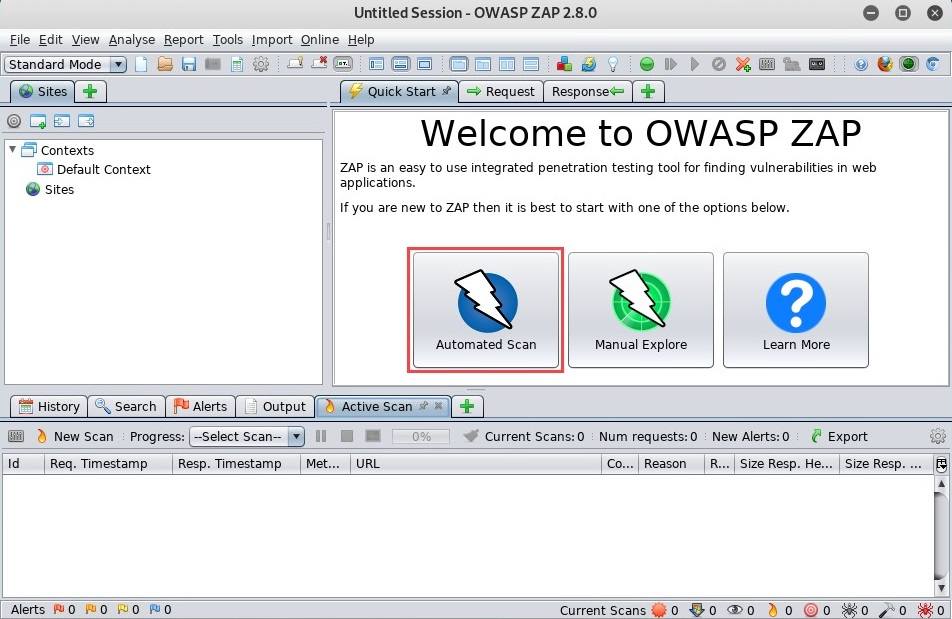
Task: Click the laptop-with-lightbulb toolbar icon
Action: point(296,63)
